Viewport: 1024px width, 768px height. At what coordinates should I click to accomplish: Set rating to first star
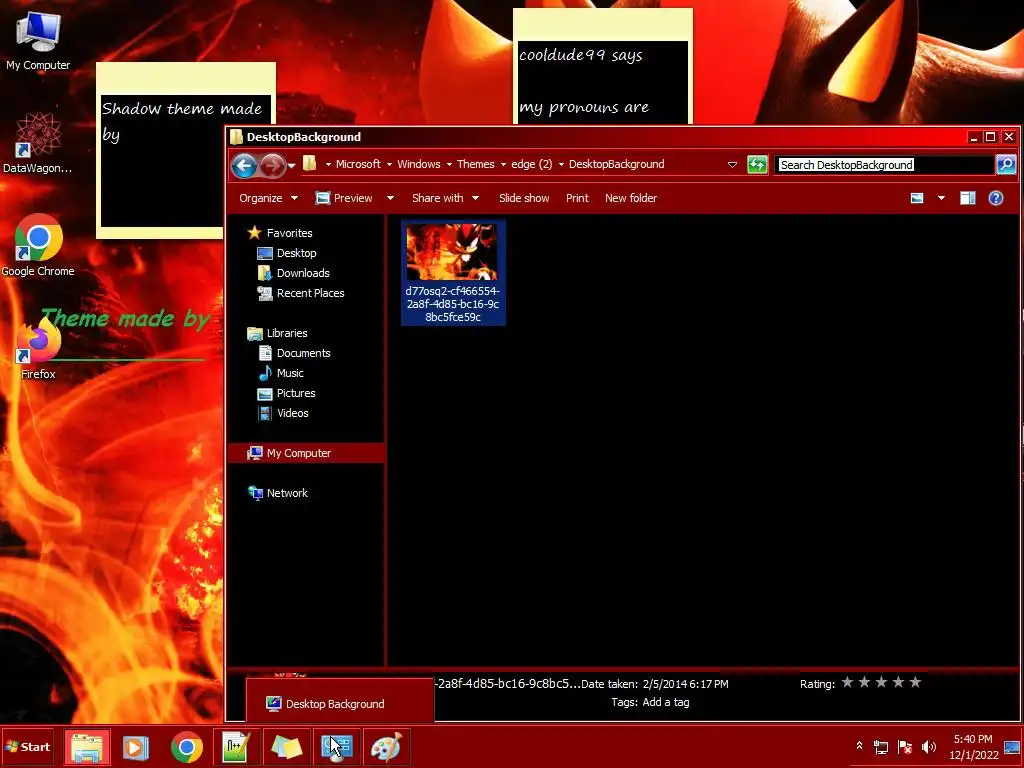coord(847,682)
